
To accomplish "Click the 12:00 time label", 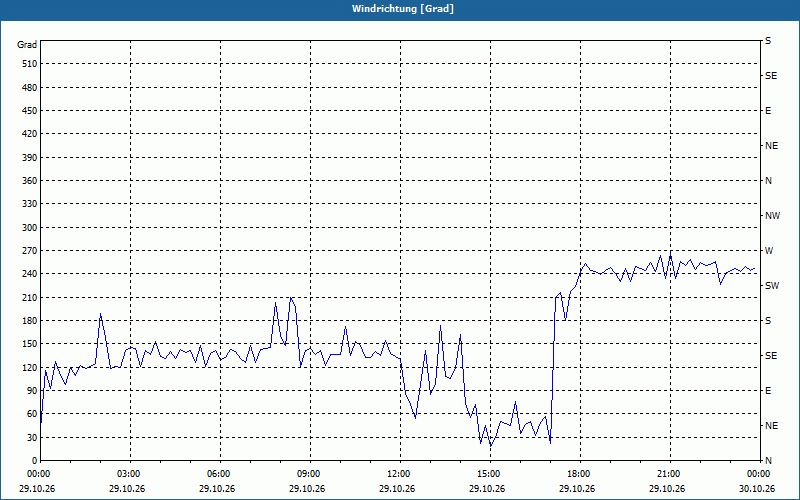I will click(397, 474).
